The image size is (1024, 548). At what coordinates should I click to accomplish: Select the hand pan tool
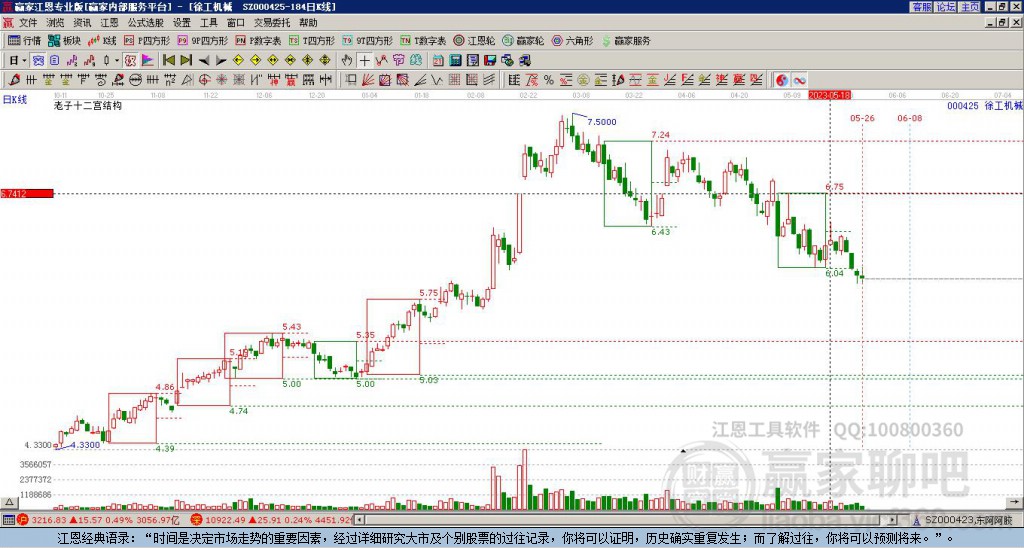tap(347, 60)
